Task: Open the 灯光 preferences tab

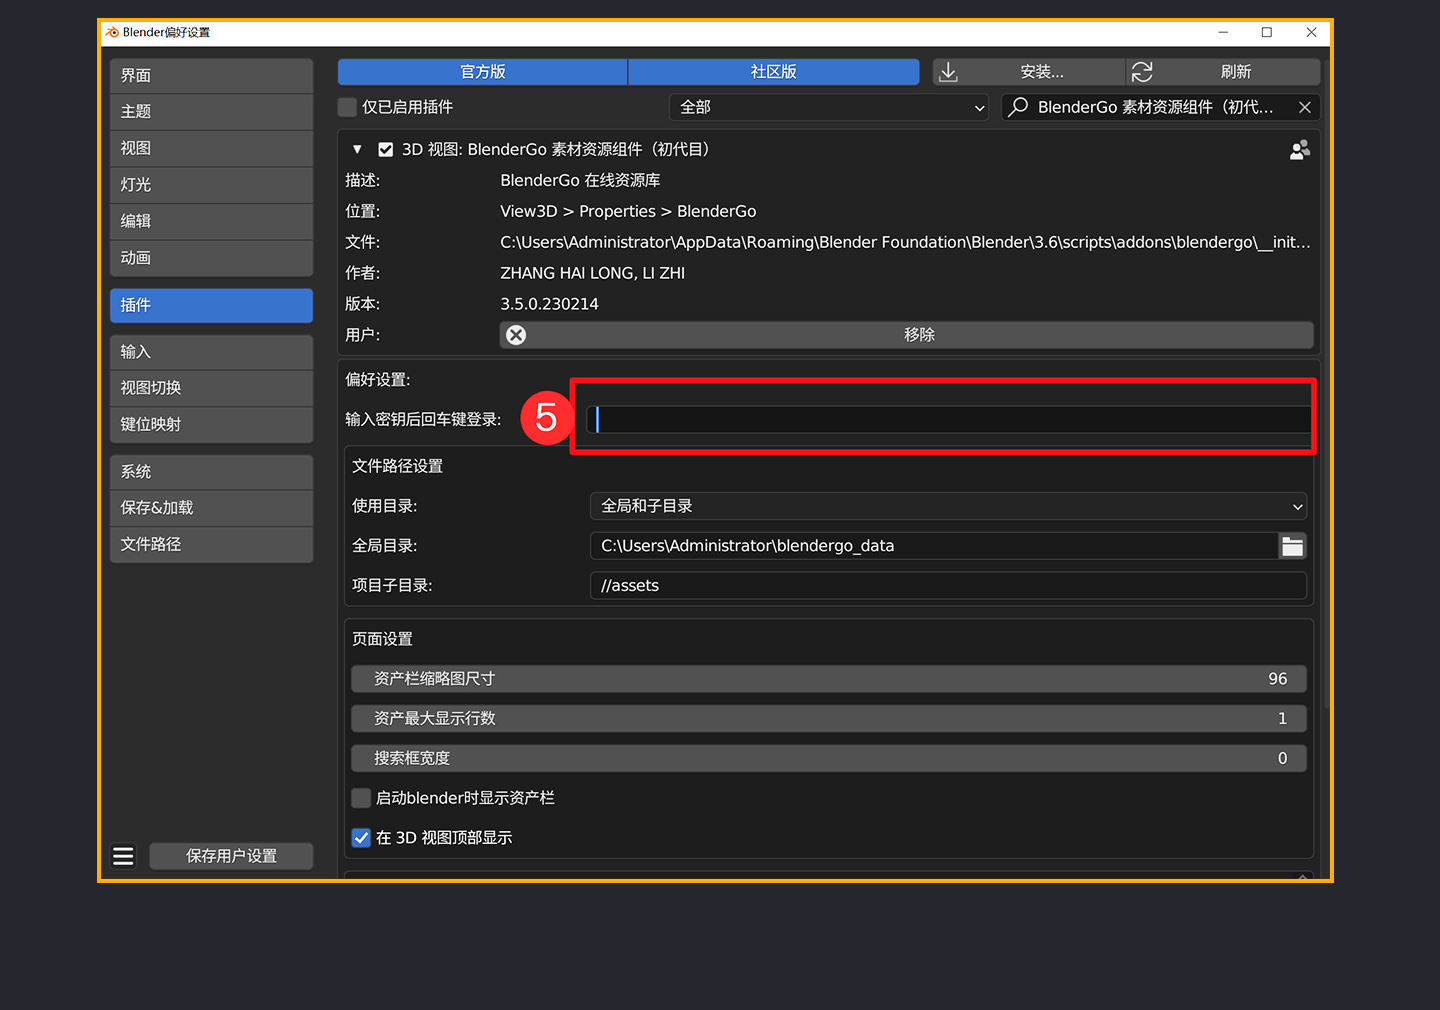Action: 211,185
